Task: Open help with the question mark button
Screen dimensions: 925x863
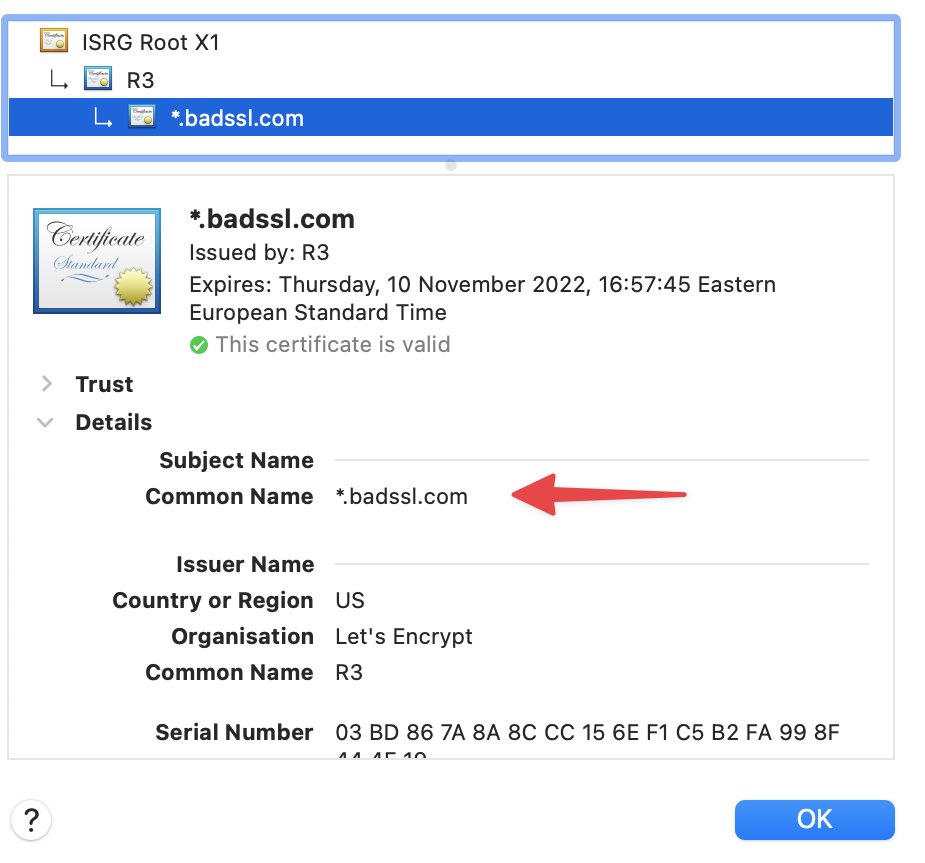Action: [31, 819]
